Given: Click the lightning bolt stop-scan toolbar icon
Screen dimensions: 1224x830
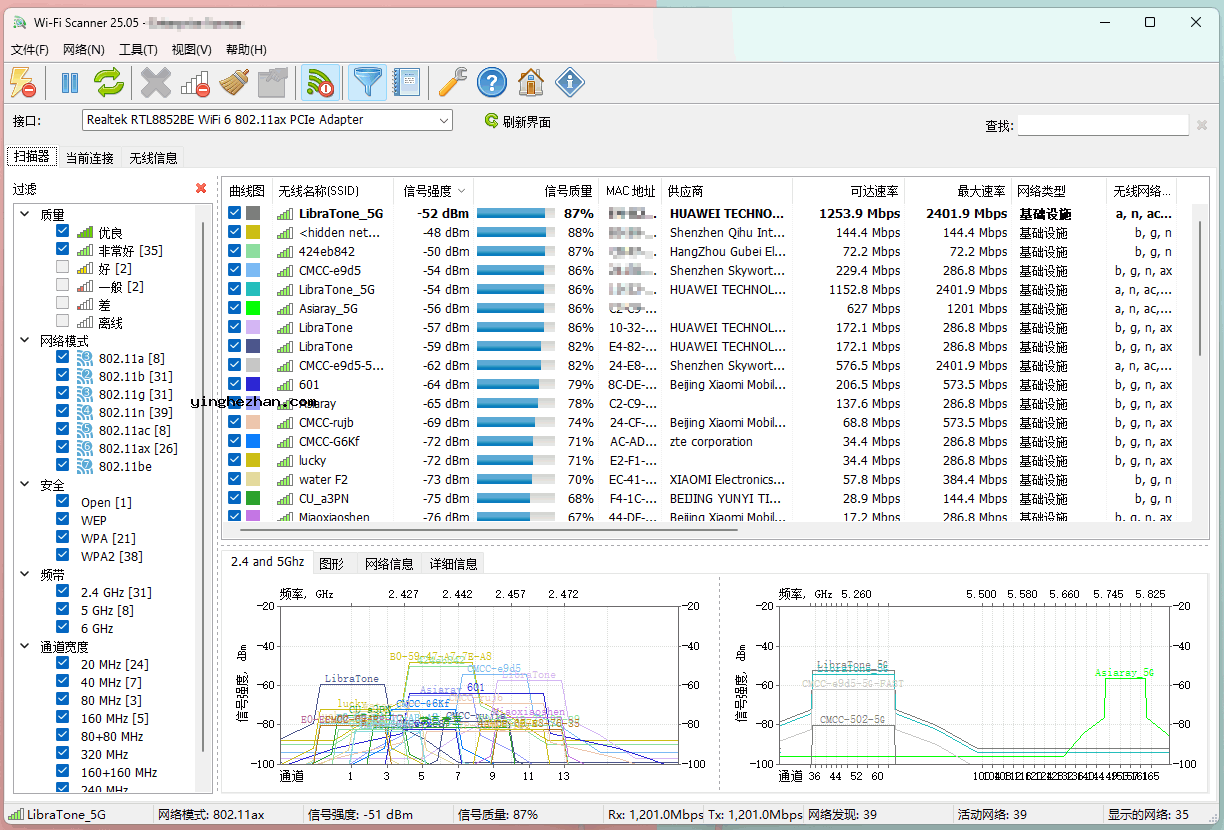Looking at the screenshot, I should point(23,82).
